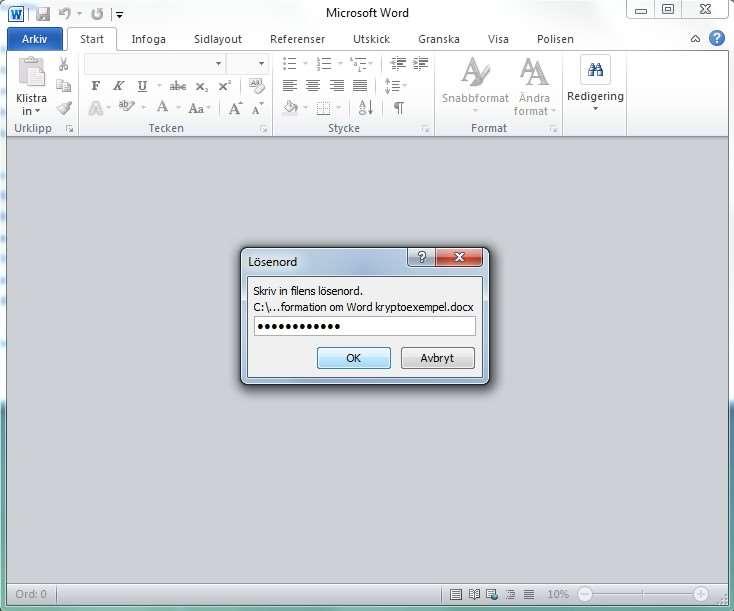Switch to the Infoga tab
The height and width of the screenshot is (611, 734).
click(x=148, y=39)
